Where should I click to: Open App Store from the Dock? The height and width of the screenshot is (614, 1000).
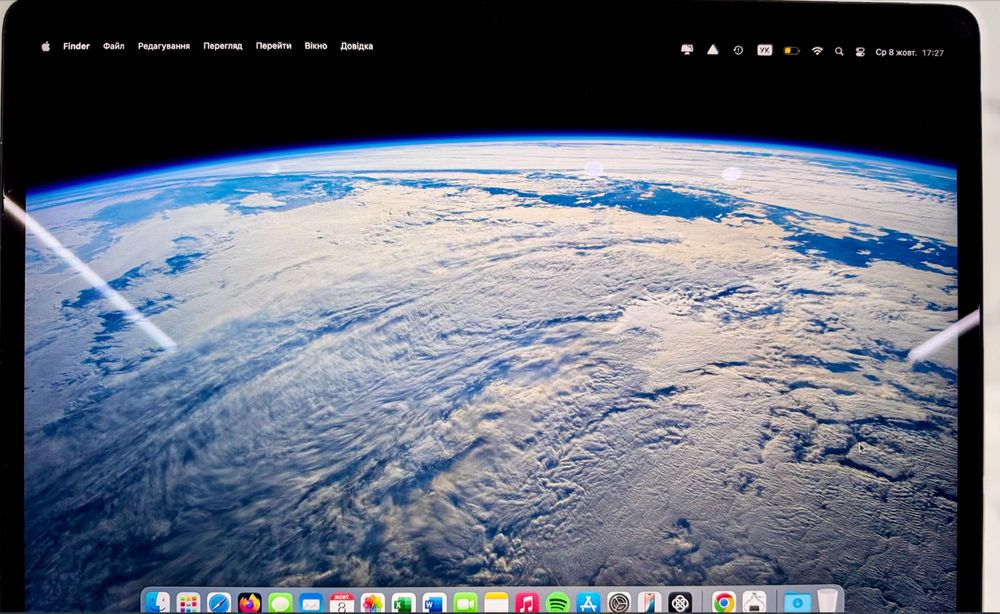click(x=588, y=603)
